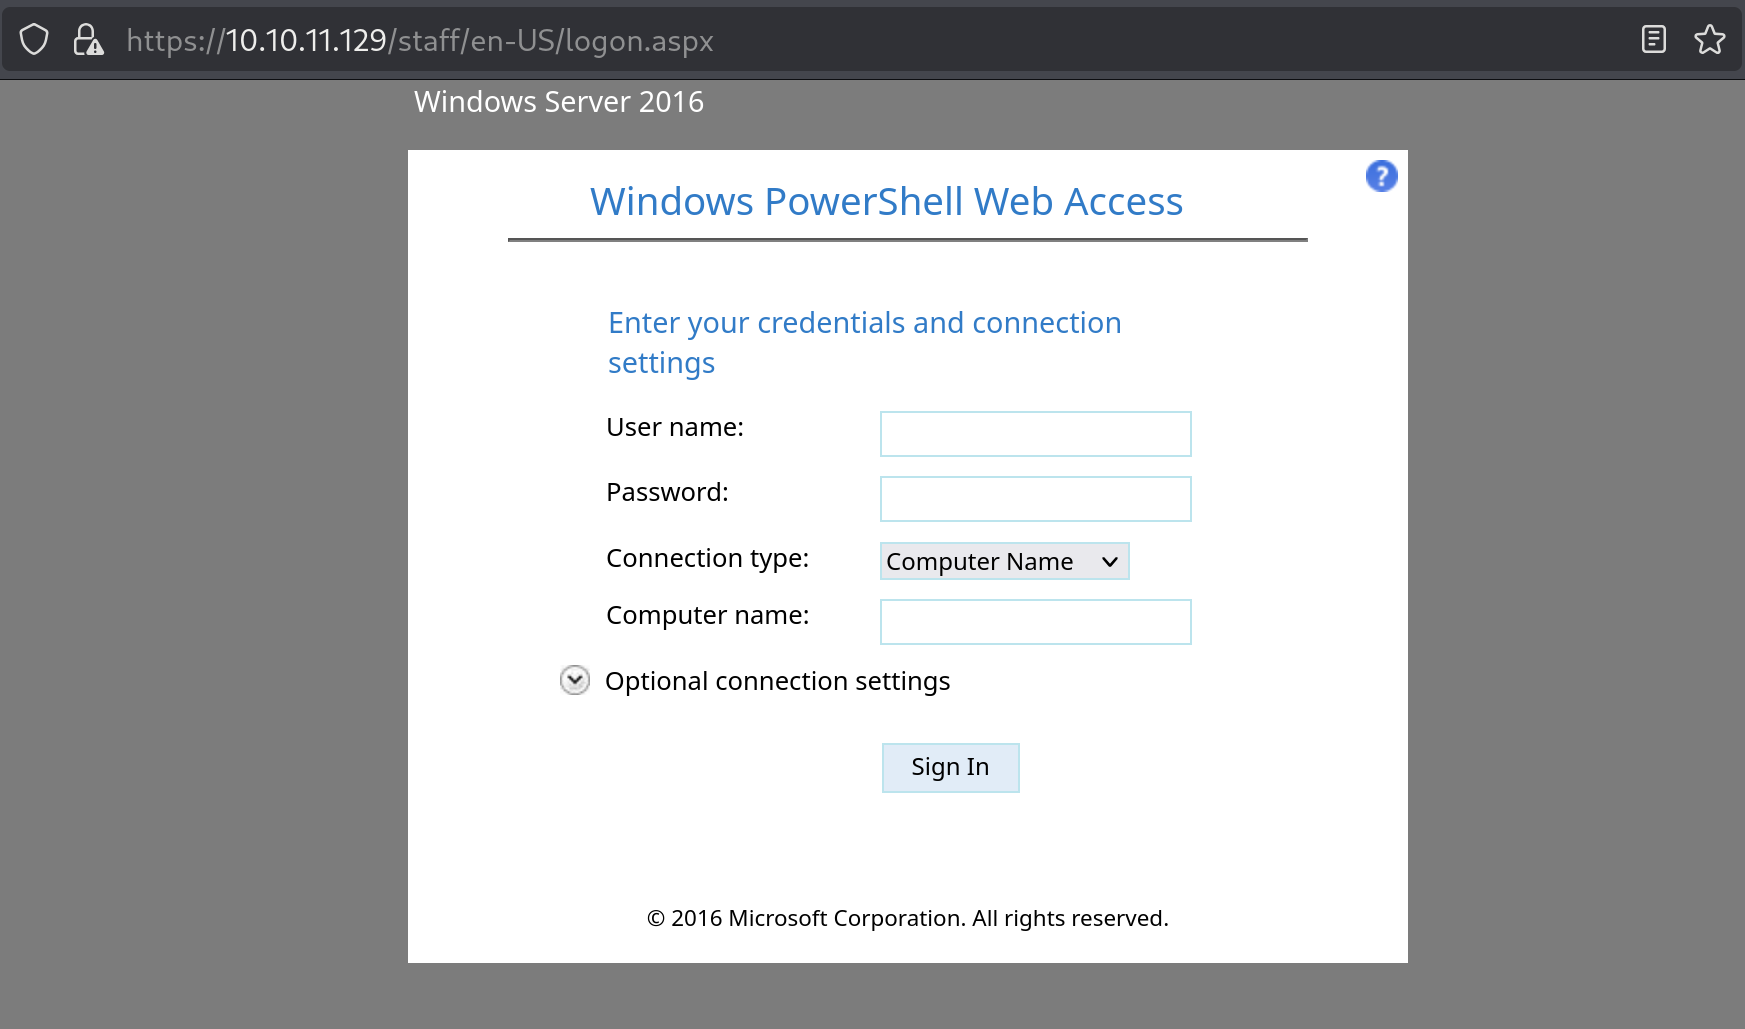Click the padlock warning site-info icon
The image size is (1745, 1029).
(88, 40)
